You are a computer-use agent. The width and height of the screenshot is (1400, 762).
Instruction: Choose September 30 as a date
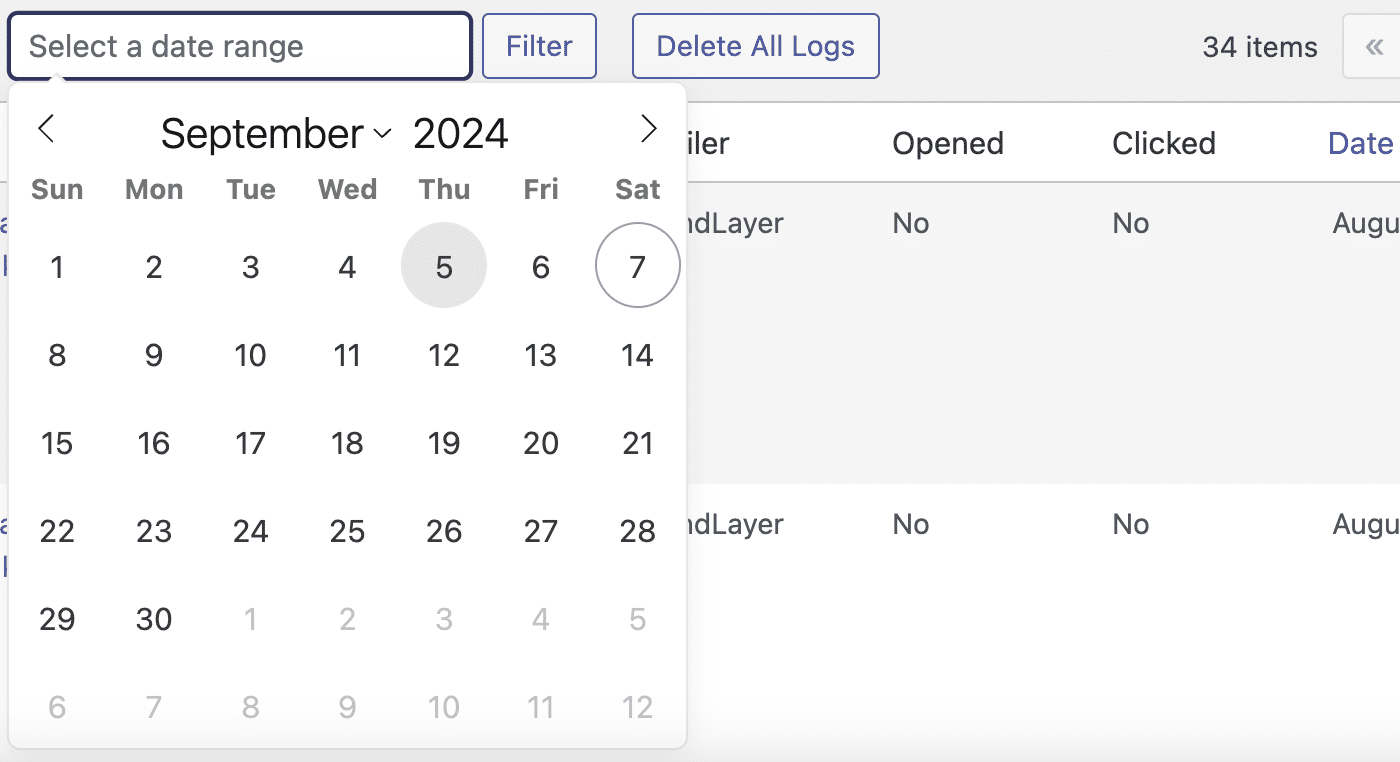[154, 619]
